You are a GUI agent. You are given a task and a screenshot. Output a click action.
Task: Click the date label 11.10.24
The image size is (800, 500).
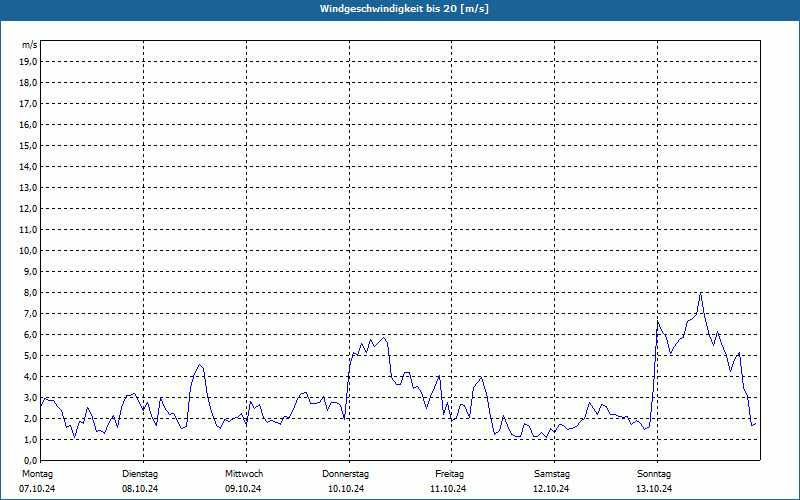[448, 489]
